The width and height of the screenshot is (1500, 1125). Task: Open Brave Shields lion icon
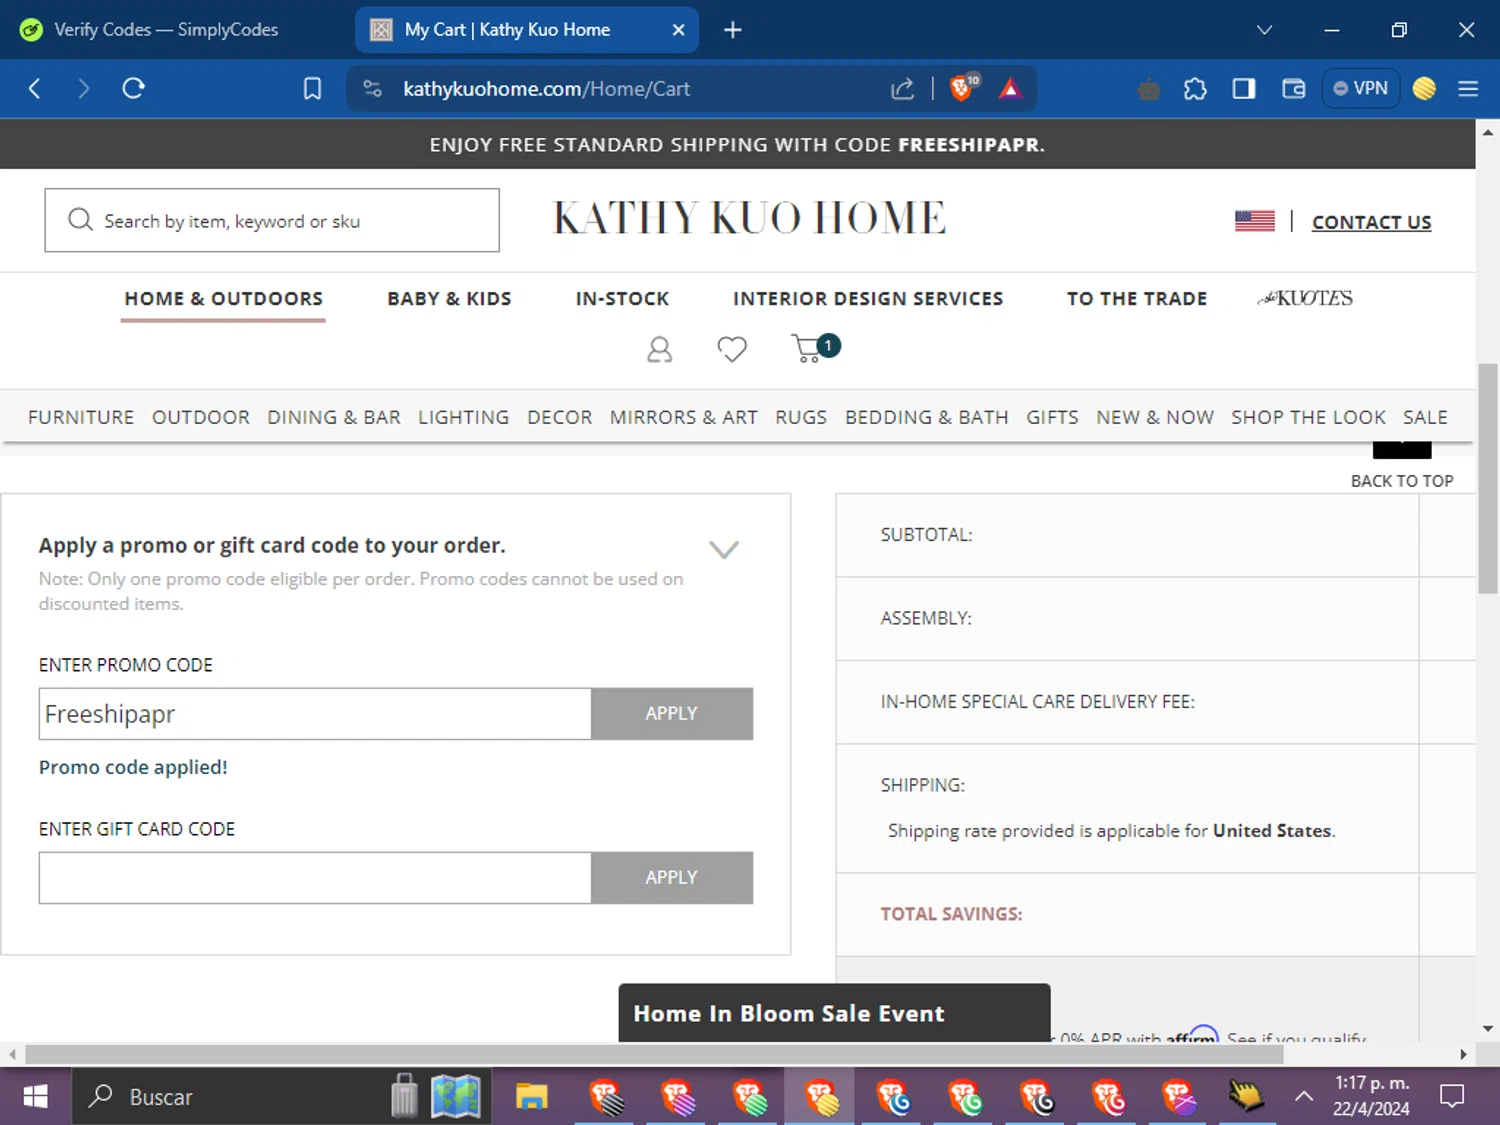coord(963,88)
